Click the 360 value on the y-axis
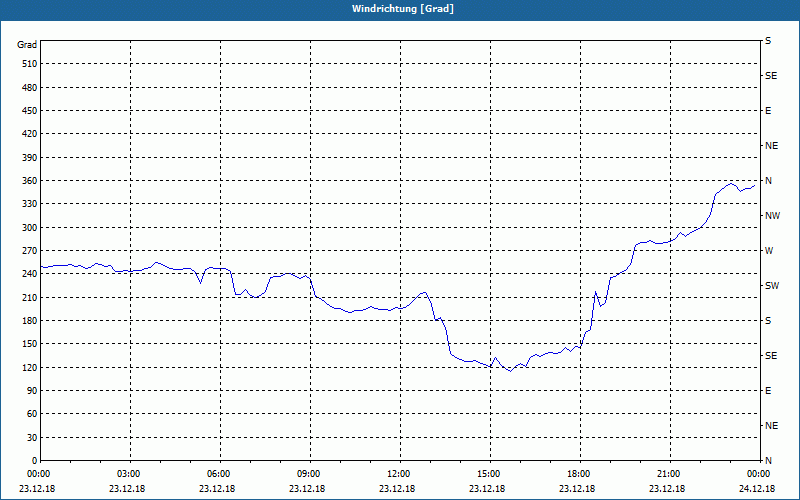 click(29, 181)
